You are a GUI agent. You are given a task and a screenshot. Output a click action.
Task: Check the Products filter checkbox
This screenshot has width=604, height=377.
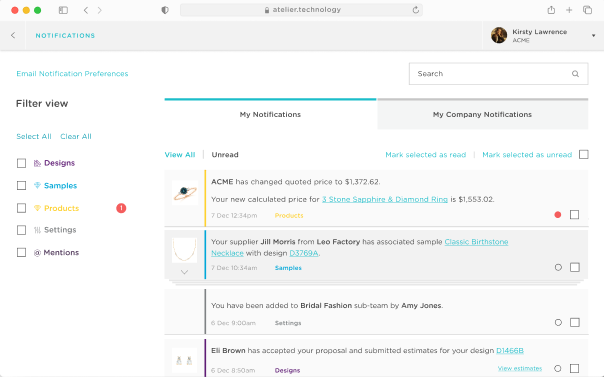point(22,208)
